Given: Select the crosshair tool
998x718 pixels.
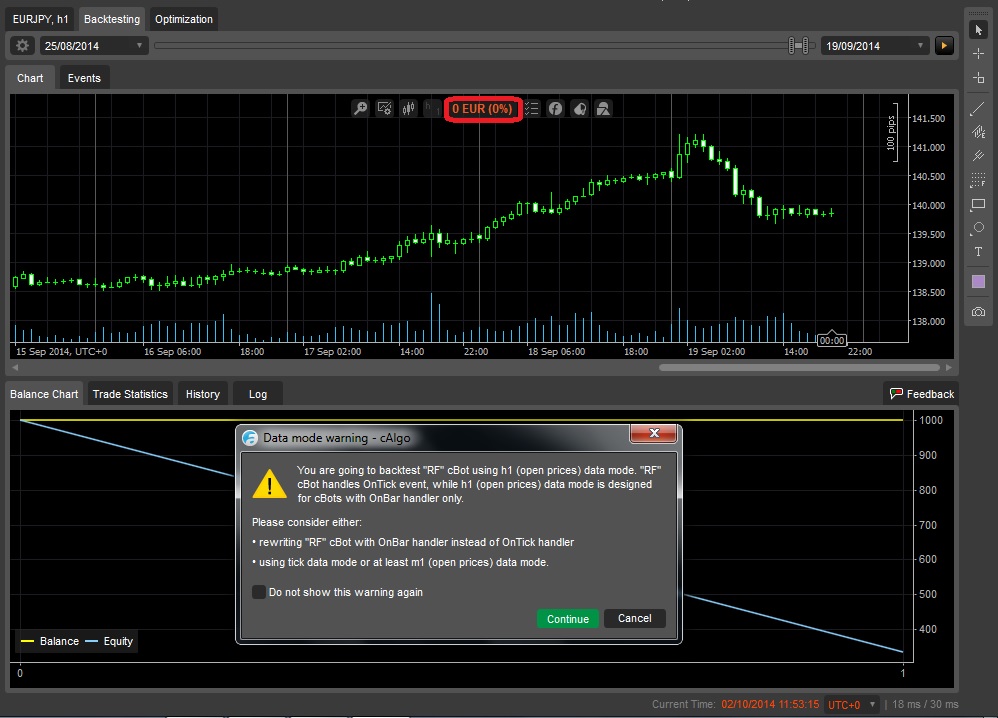Looking at the screenshot, I should (978, 54).
